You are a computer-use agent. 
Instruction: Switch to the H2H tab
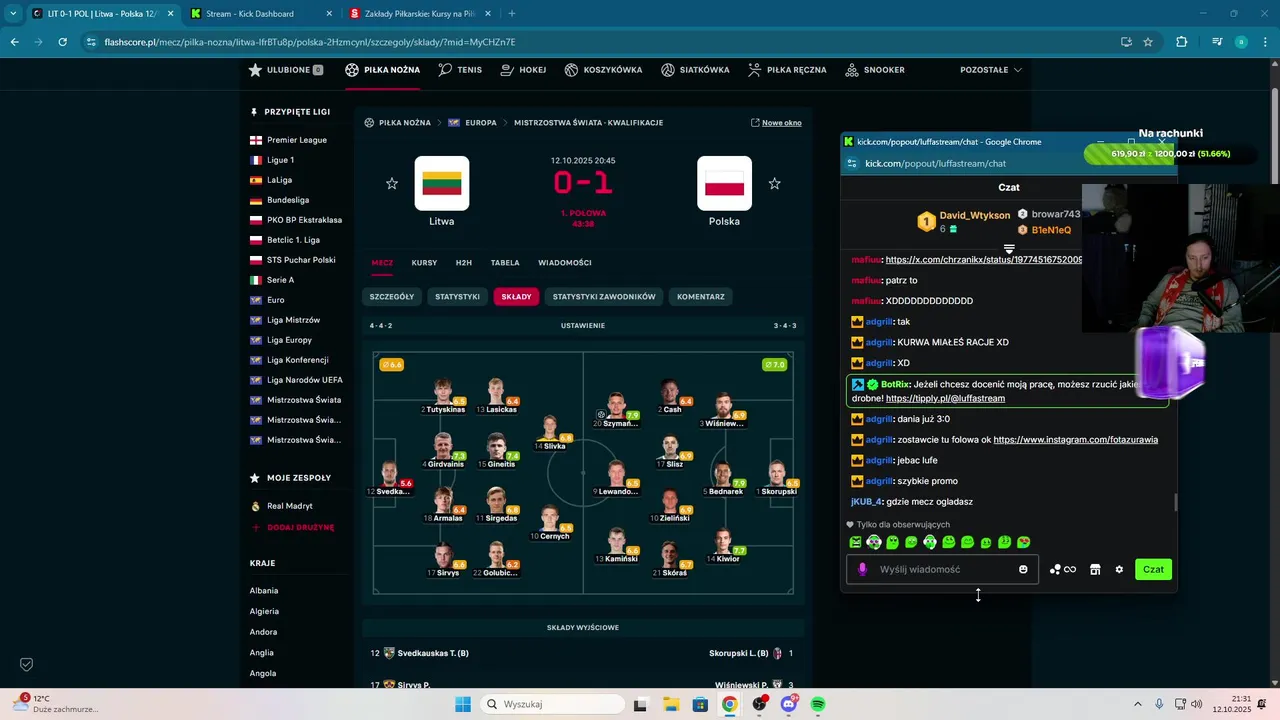pos(464,263)
